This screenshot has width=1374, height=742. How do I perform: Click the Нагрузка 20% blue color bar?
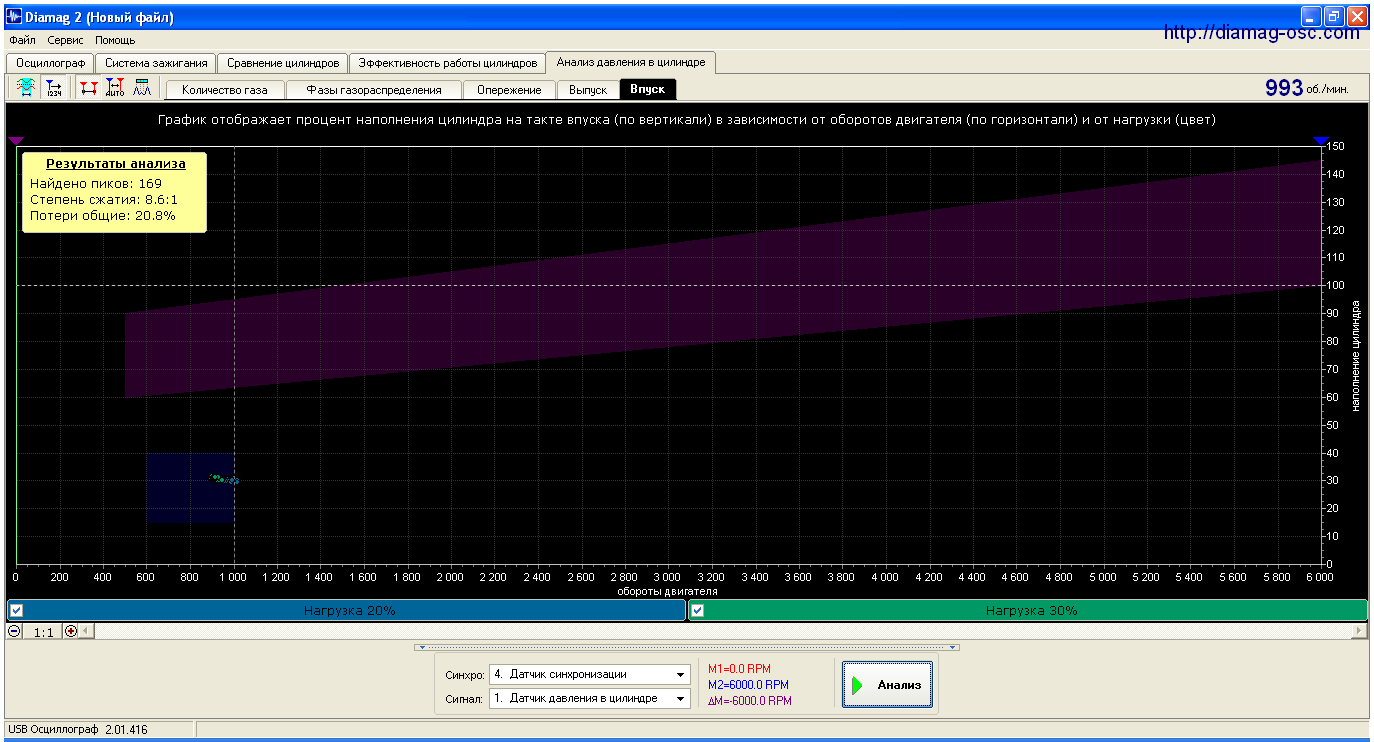coord(346,610)
